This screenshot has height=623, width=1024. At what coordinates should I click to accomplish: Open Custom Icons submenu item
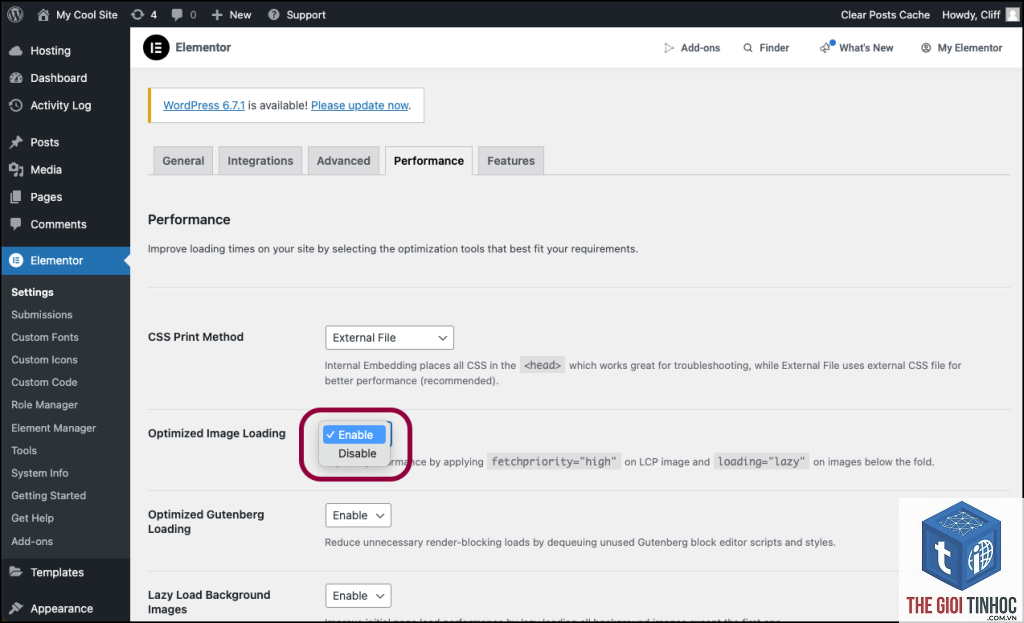(44, 360)
